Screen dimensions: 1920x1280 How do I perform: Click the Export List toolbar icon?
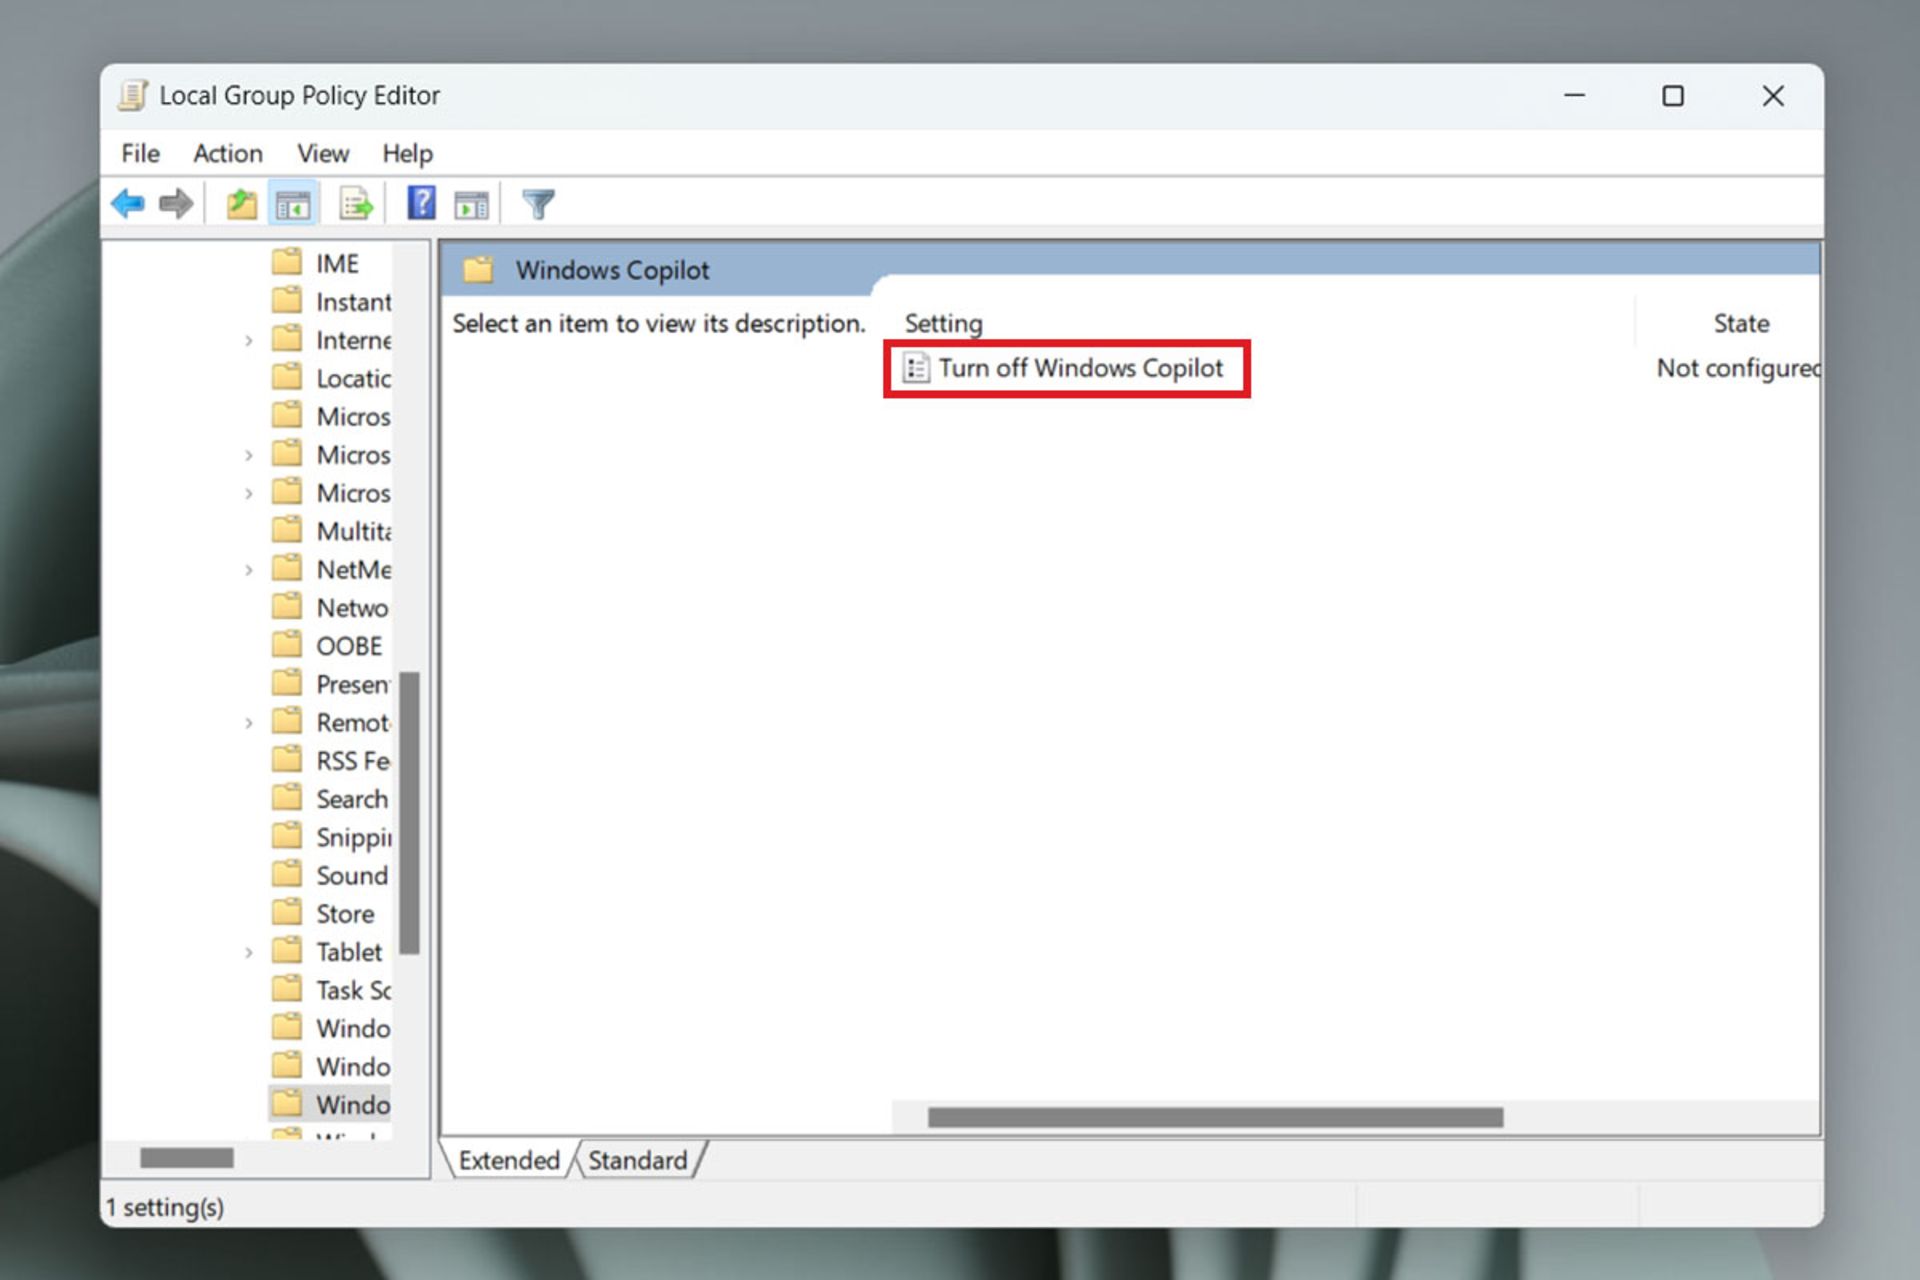tap(356, 204)
